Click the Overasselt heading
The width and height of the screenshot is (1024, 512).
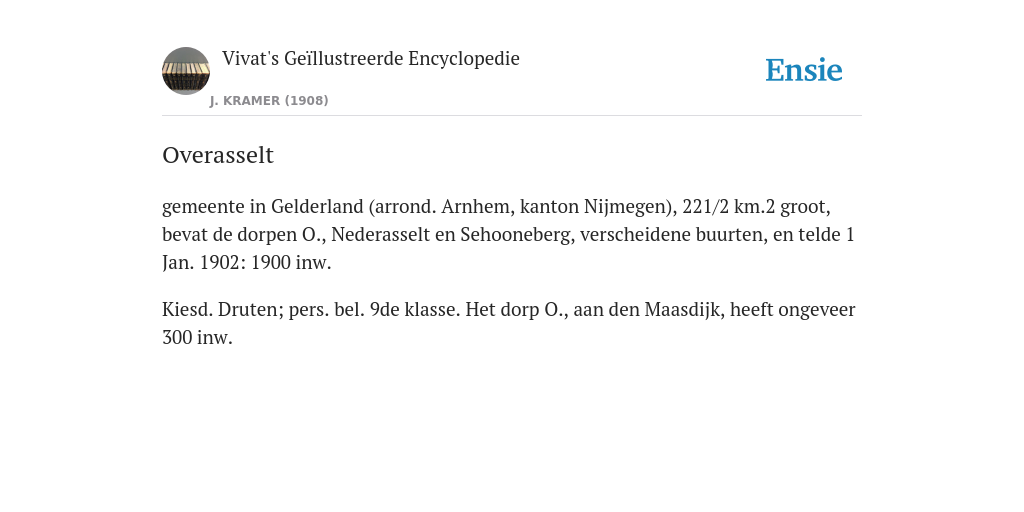point(217,155)
